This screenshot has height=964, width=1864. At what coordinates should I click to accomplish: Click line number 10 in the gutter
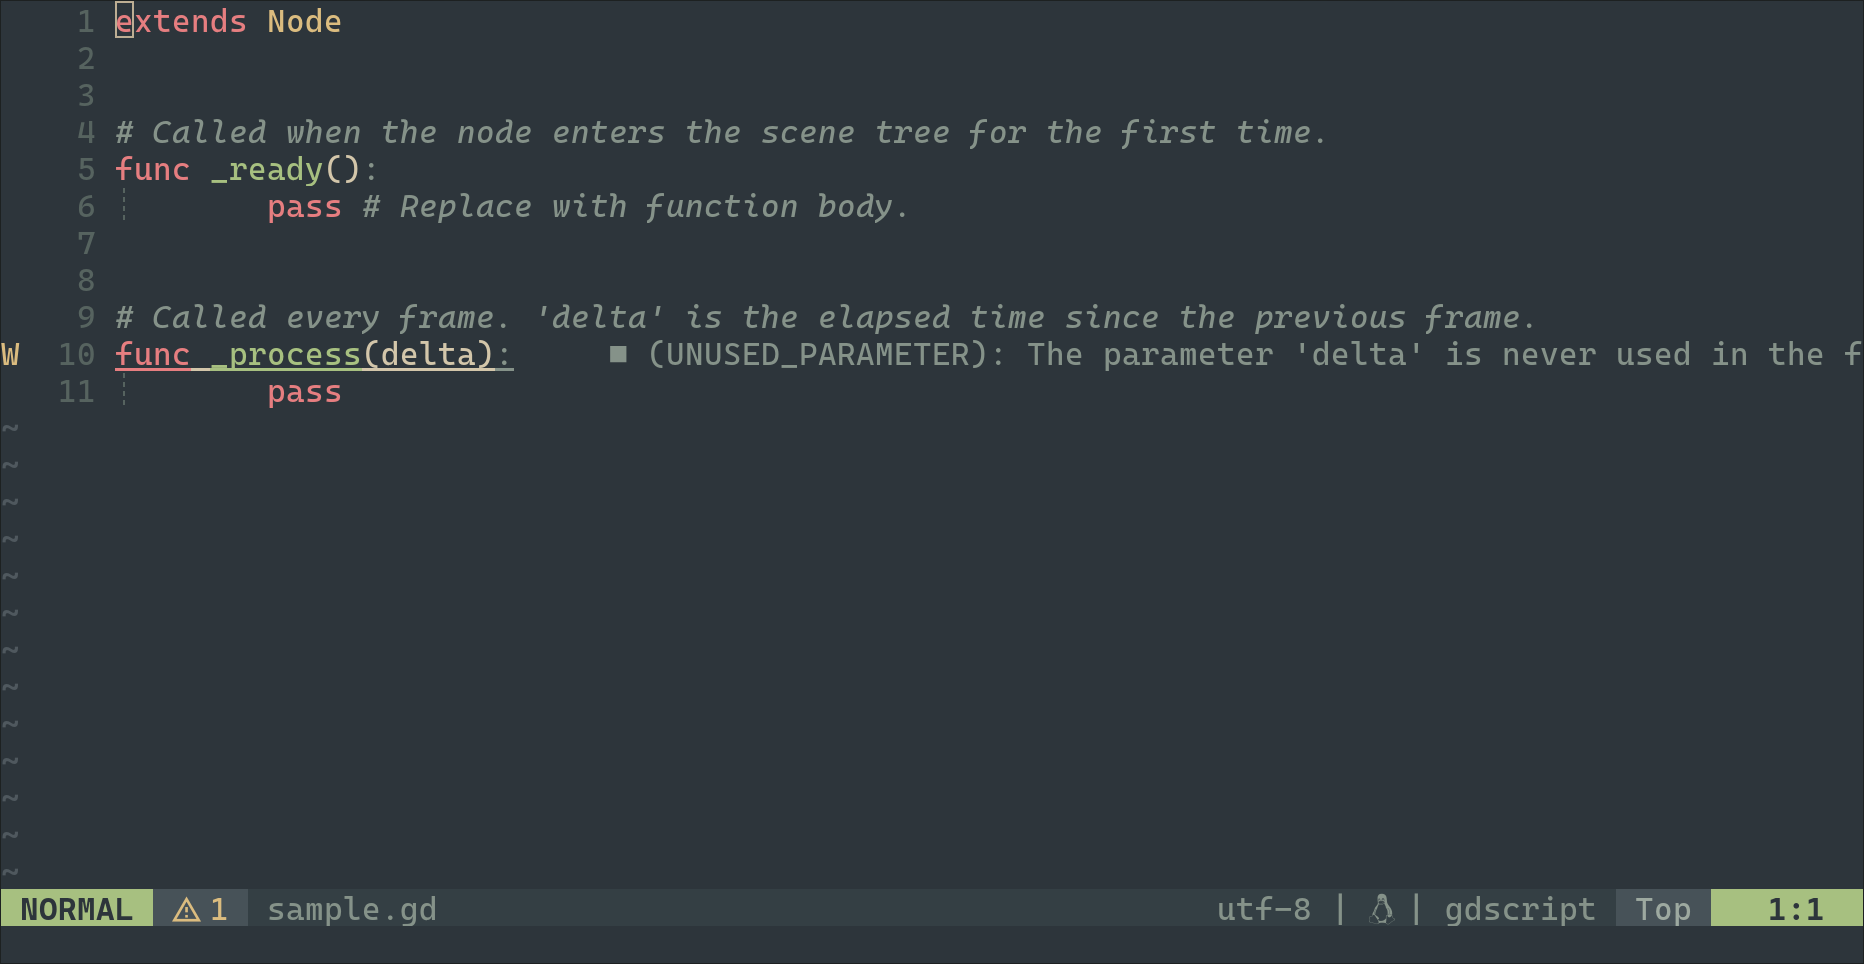click(x=76, y=355)
